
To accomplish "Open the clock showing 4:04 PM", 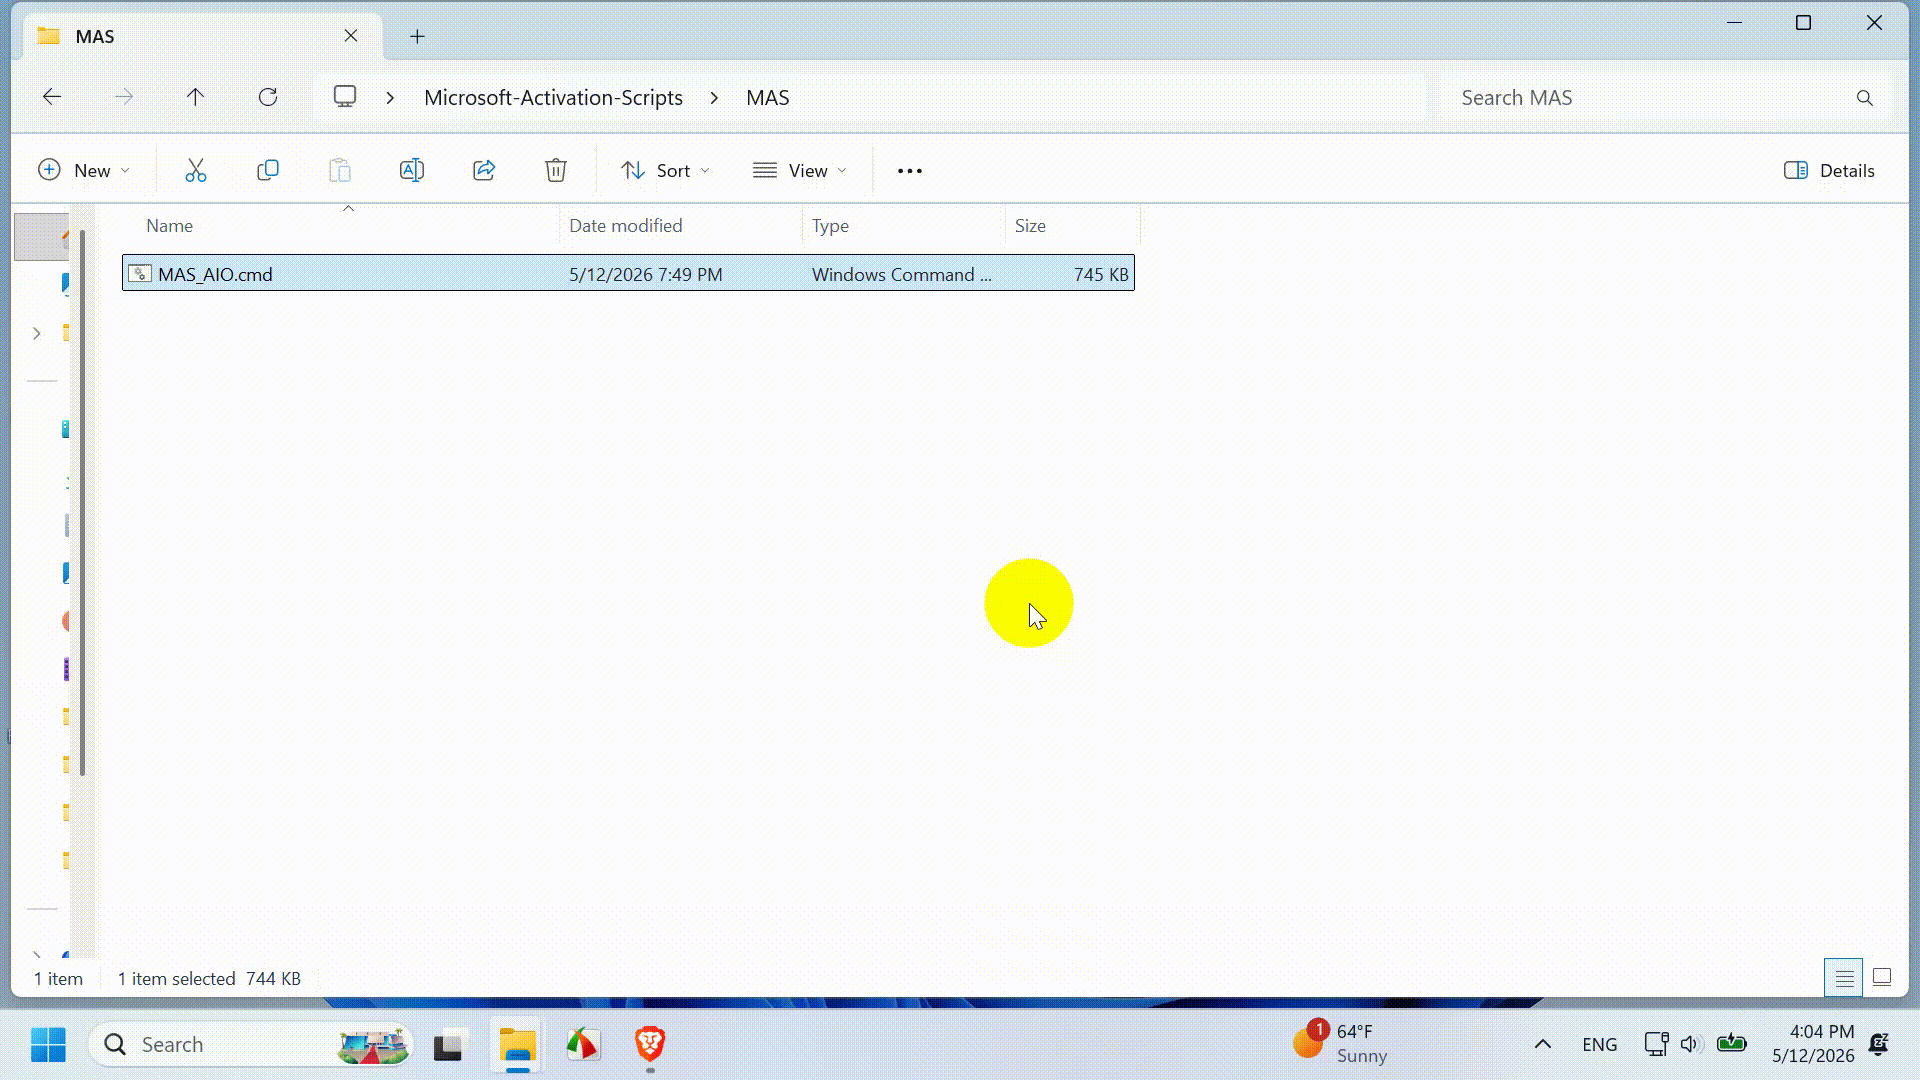I will click(x=1813, y=1044).
